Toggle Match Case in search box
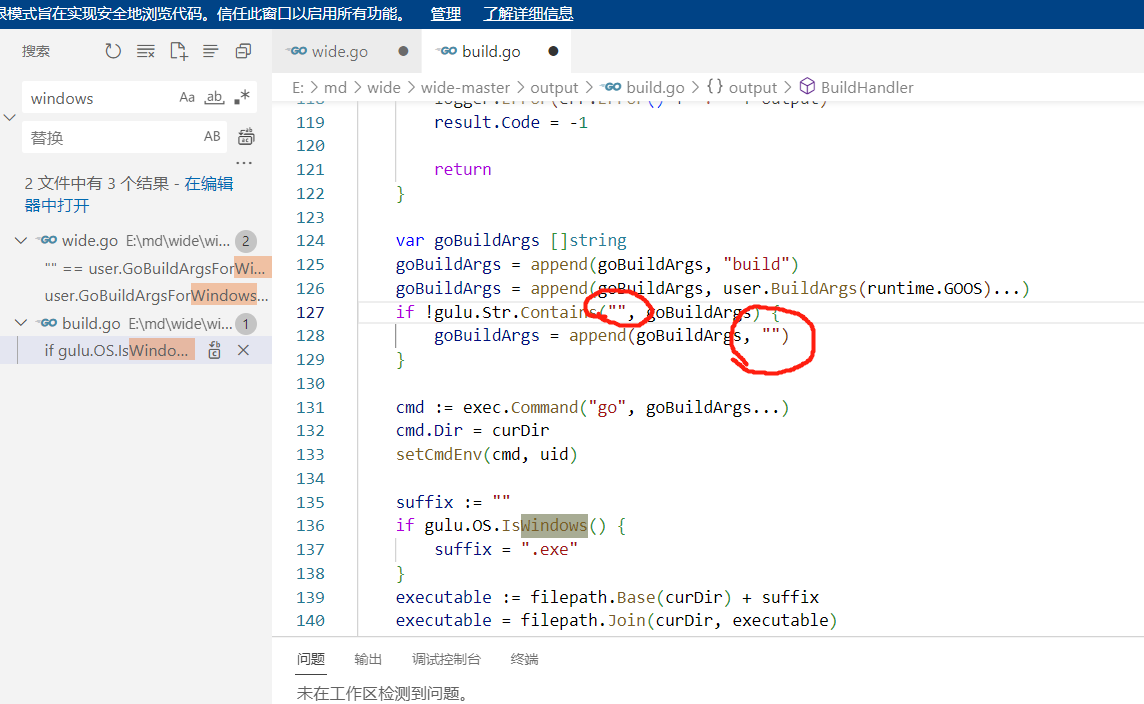 click(187, 98)
